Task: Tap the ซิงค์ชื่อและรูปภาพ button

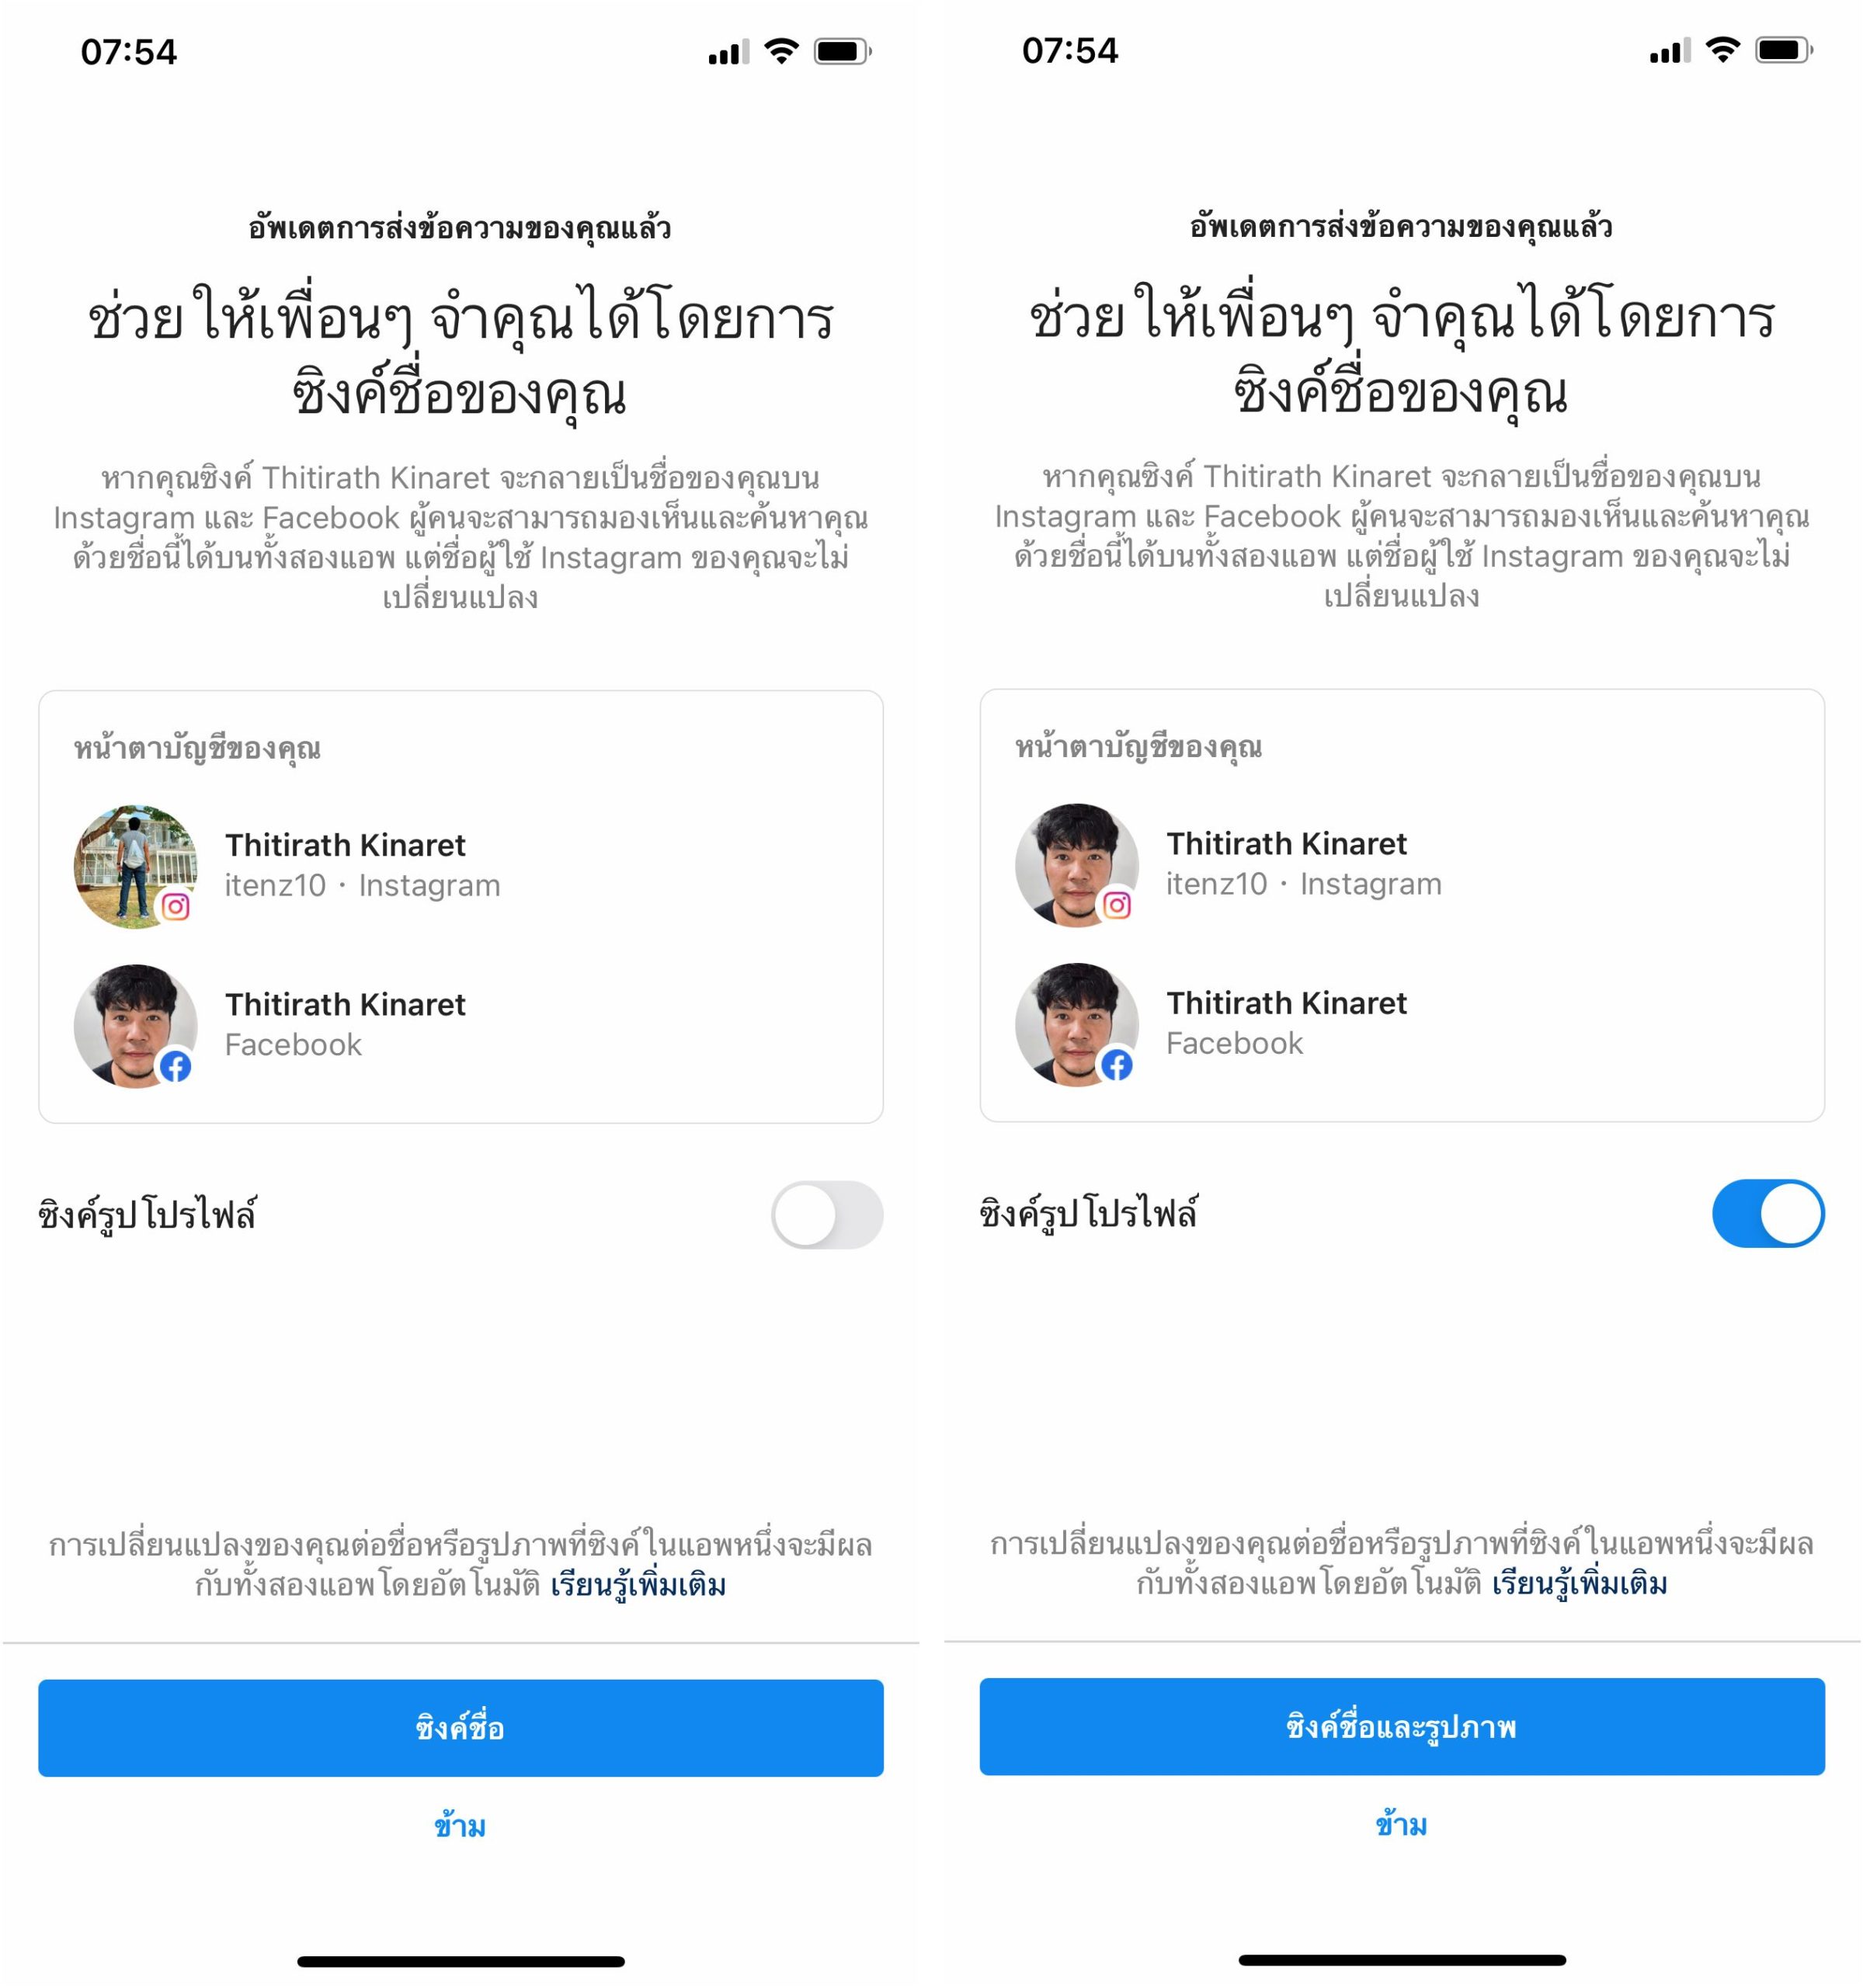Action: point(1402,1727)
